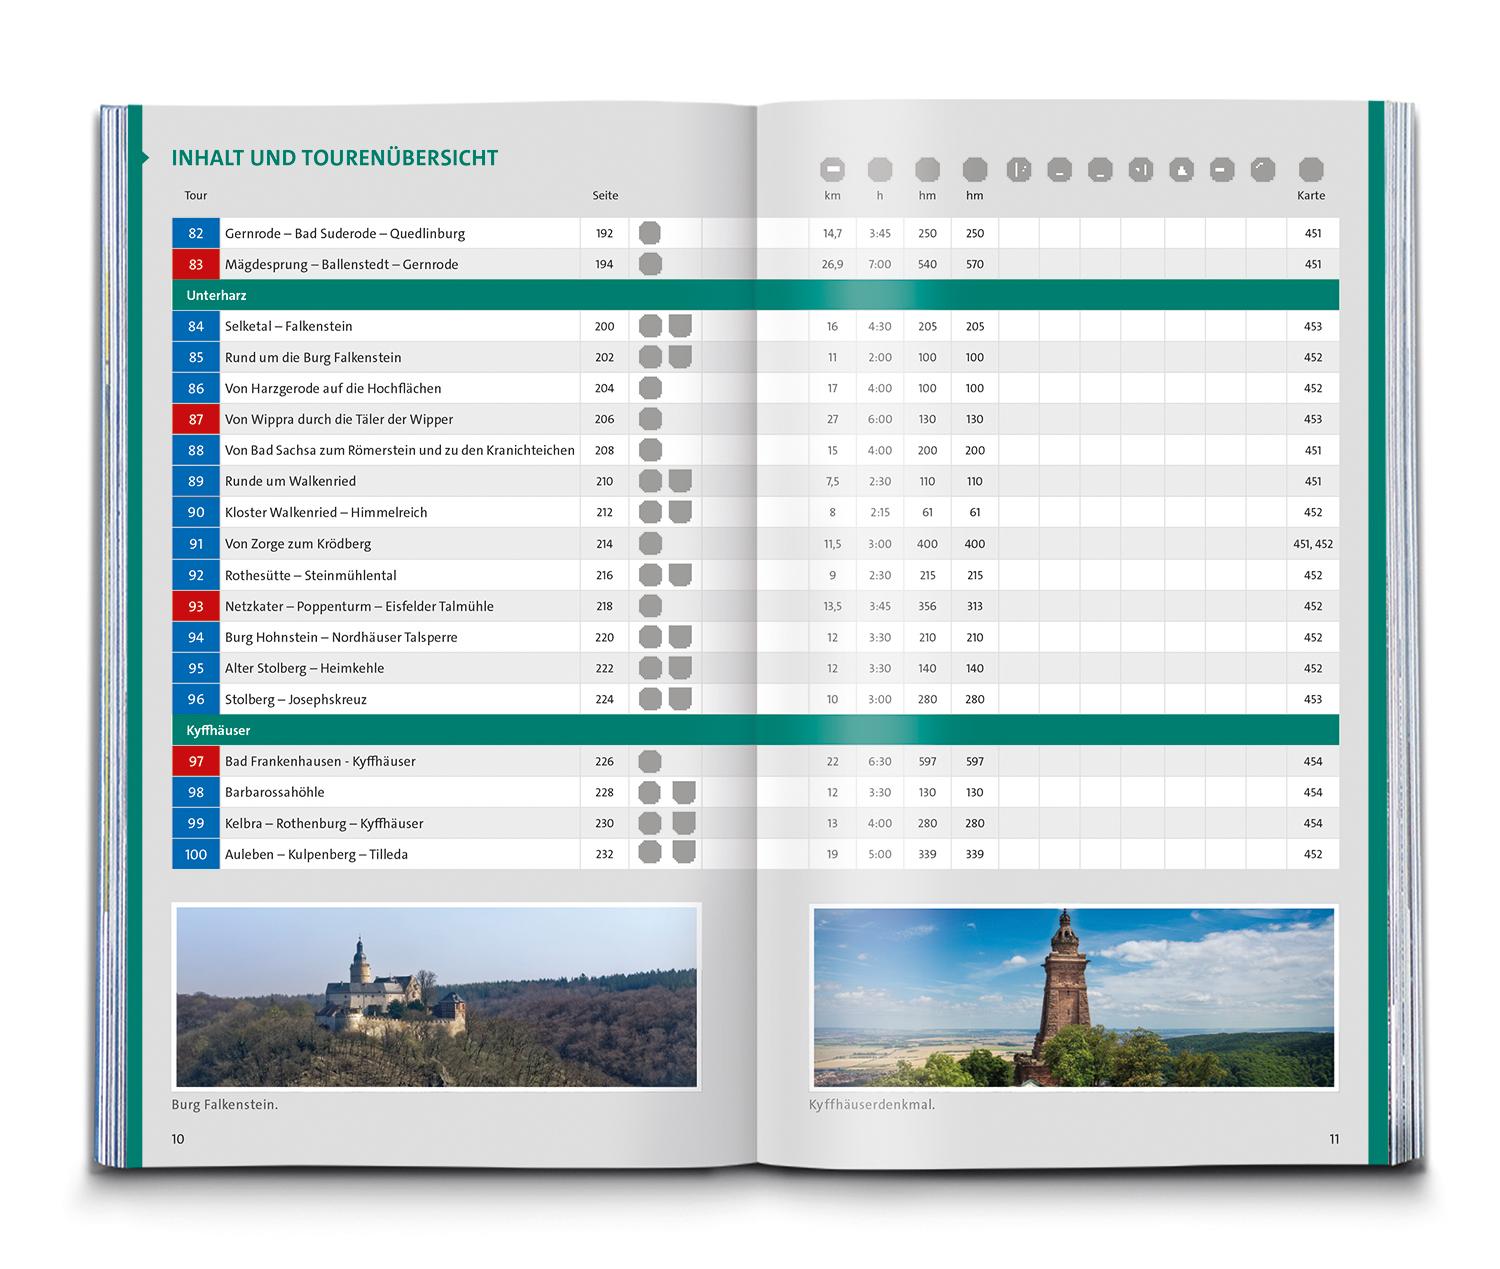Toggle the red marker on tour 97 Bad Frankenhausen
Screen dimensions: 1500x1269
196,760
